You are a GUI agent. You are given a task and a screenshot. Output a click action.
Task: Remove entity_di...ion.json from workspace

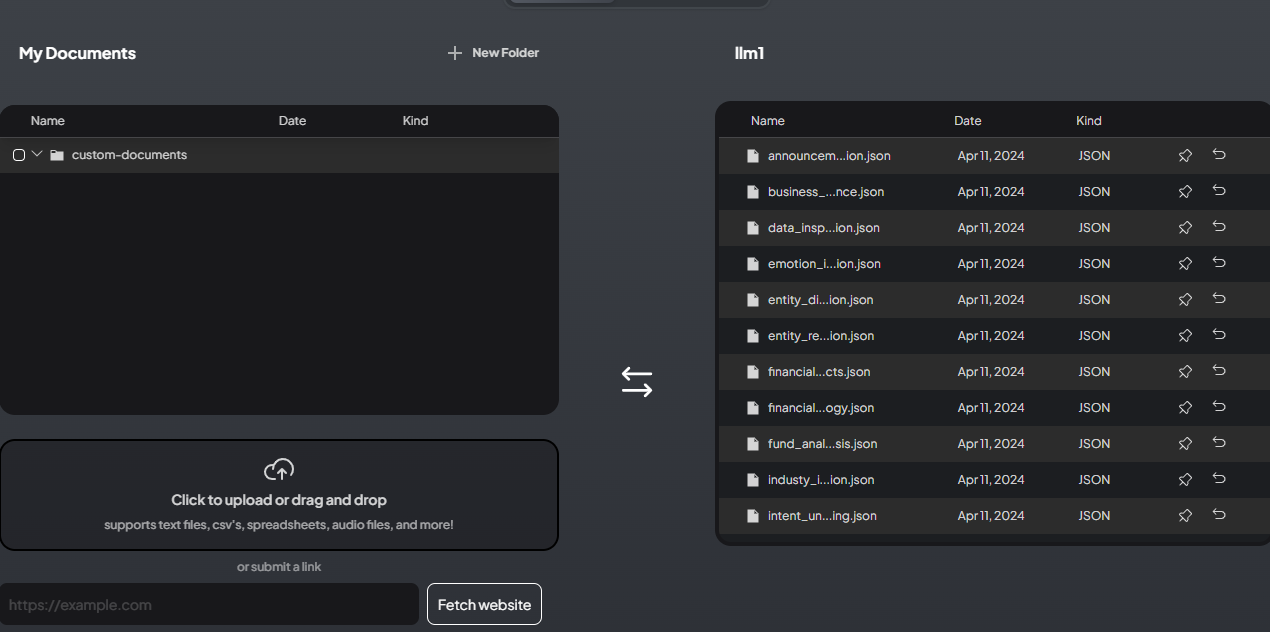1219,299
